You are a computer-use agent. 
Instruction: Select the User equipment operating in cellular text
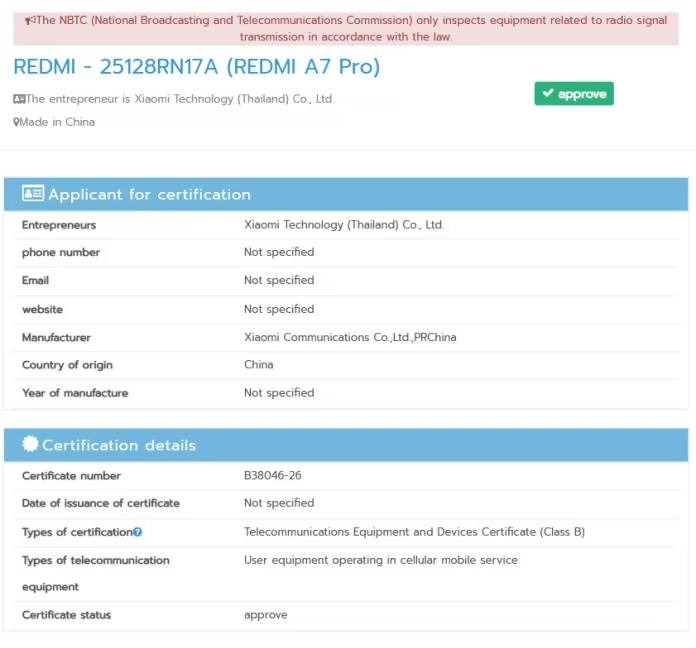(380, 560)
